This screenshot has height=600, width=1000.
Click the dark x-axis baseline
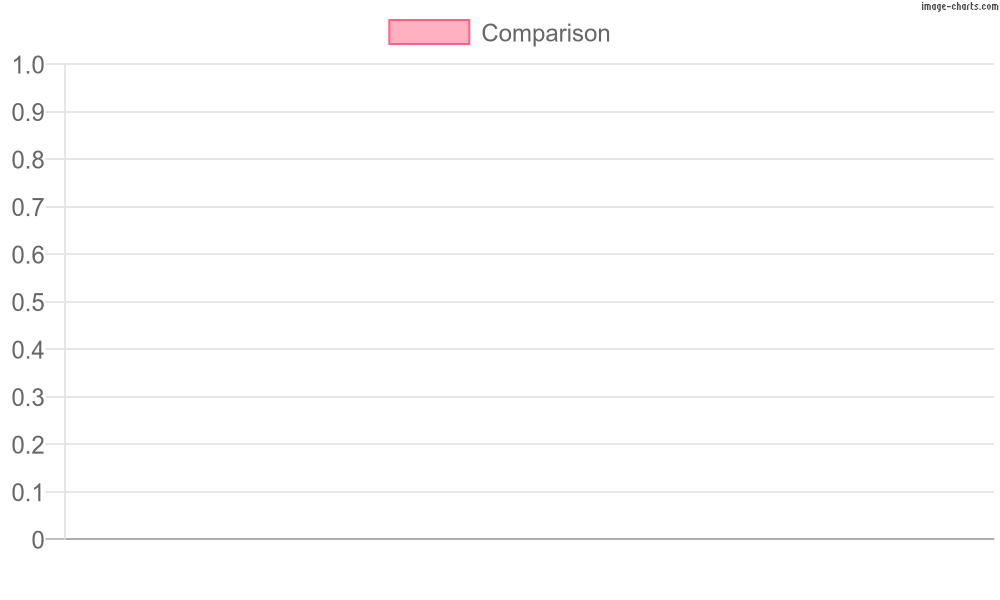(x=529, y=539)
